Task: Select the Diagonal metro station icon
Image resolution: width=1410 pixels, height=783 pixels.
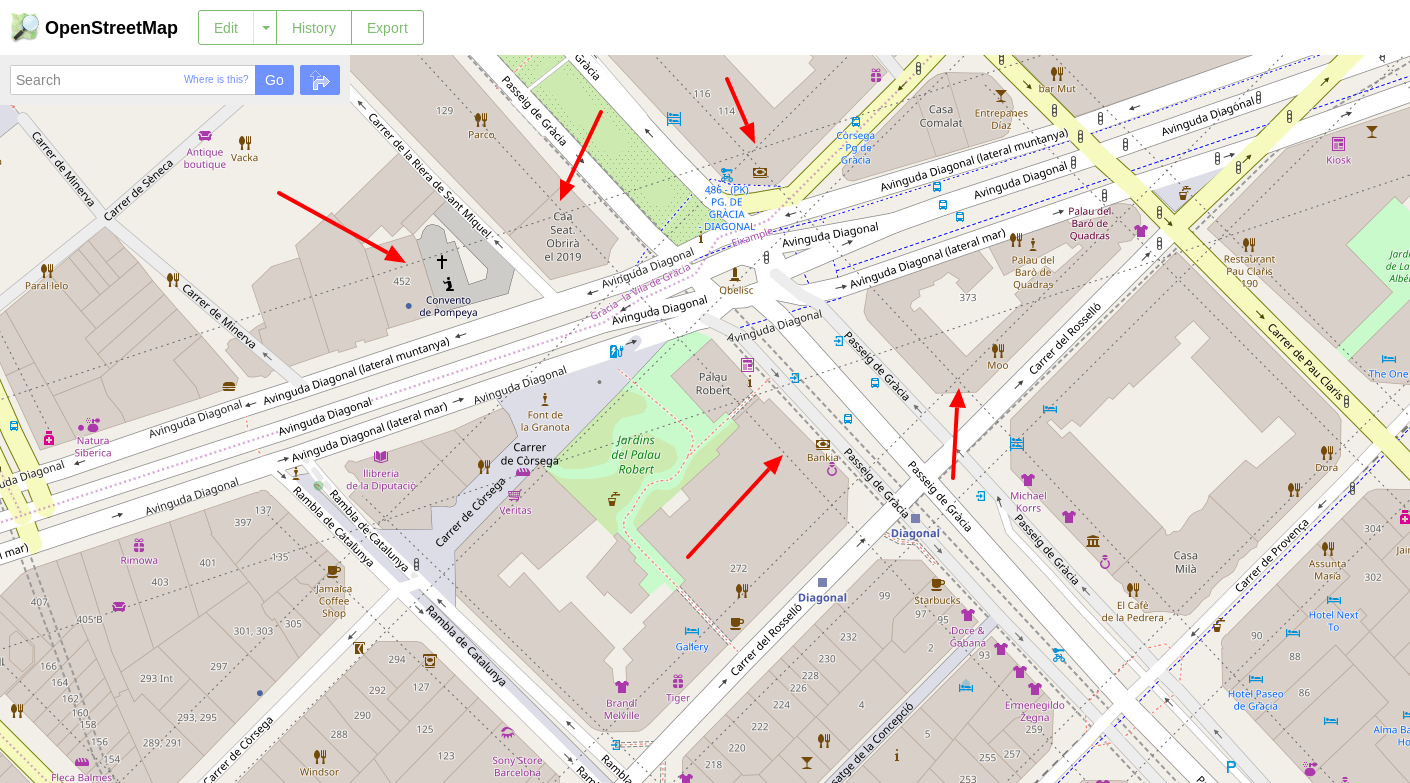Action: point(915,518)
